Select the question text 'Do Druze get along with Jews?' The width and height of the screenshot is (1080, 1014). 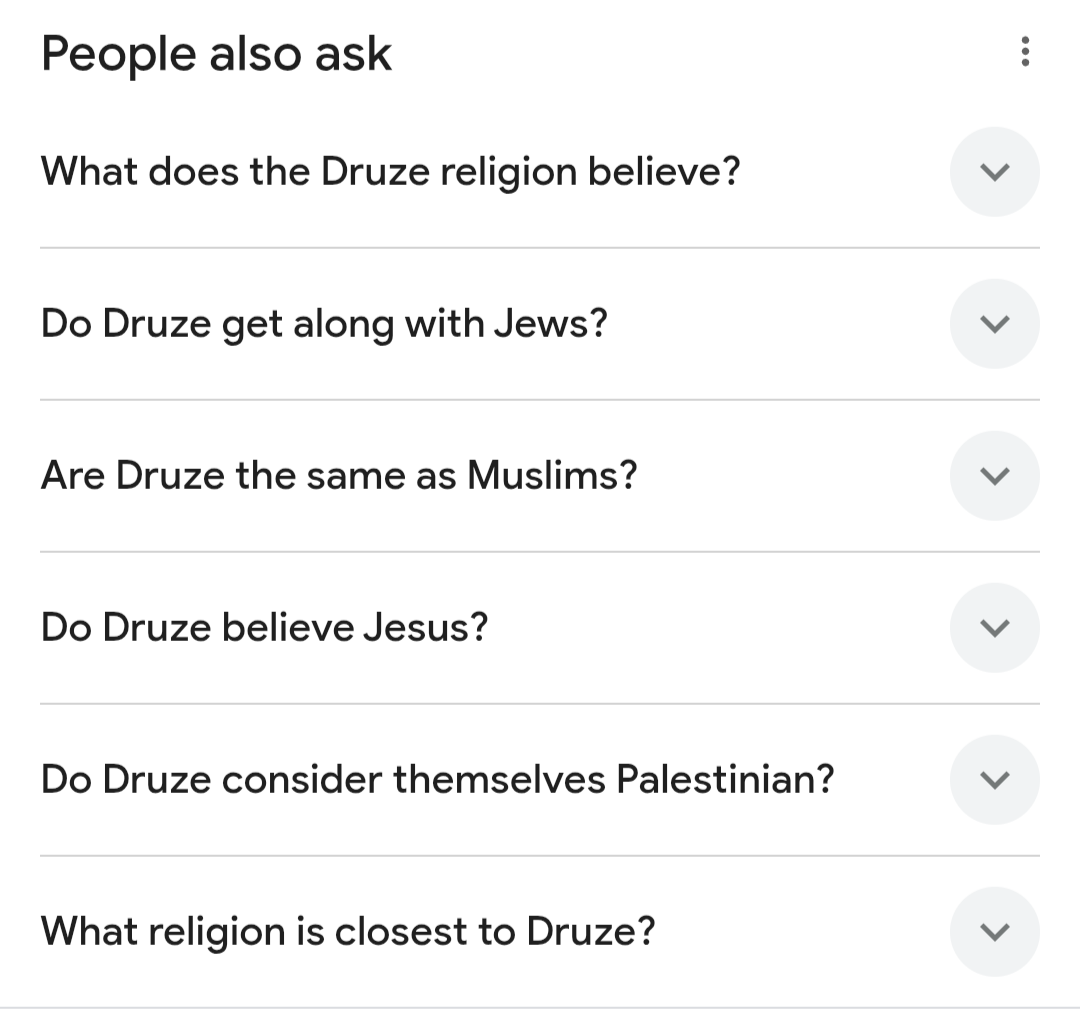tap(324, 324)
